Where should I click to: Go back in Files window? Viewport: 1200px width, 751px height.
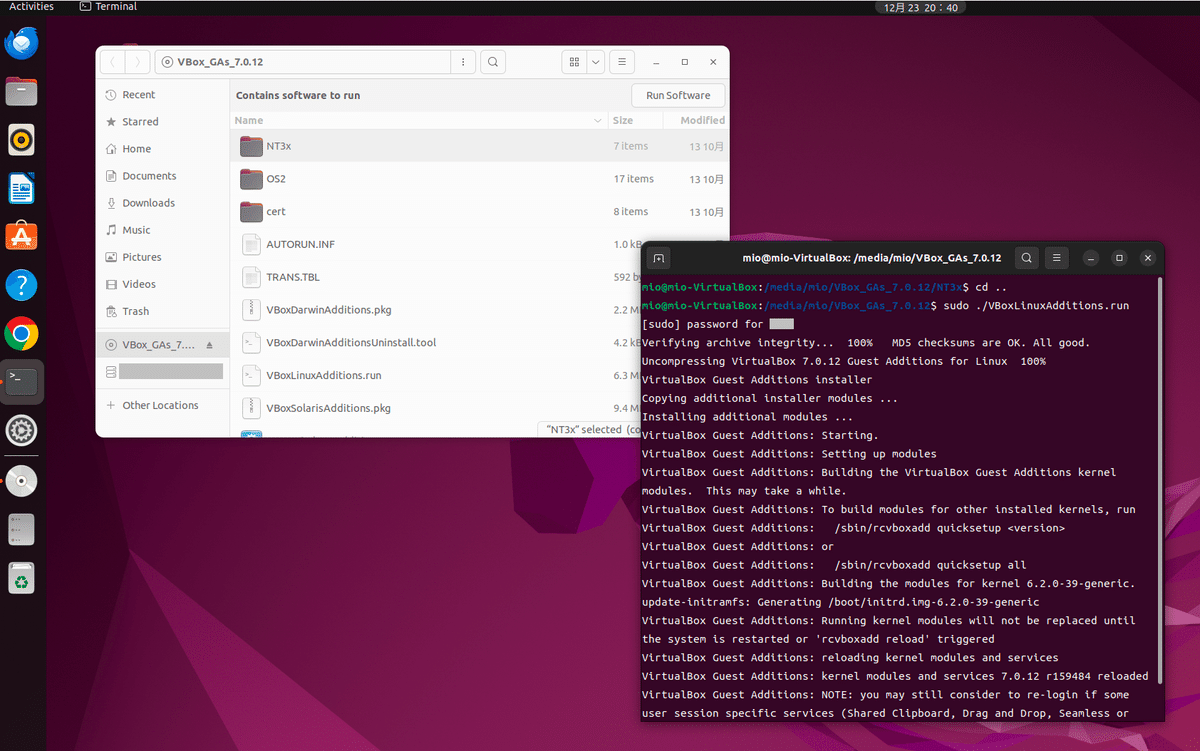click(113, 62)
